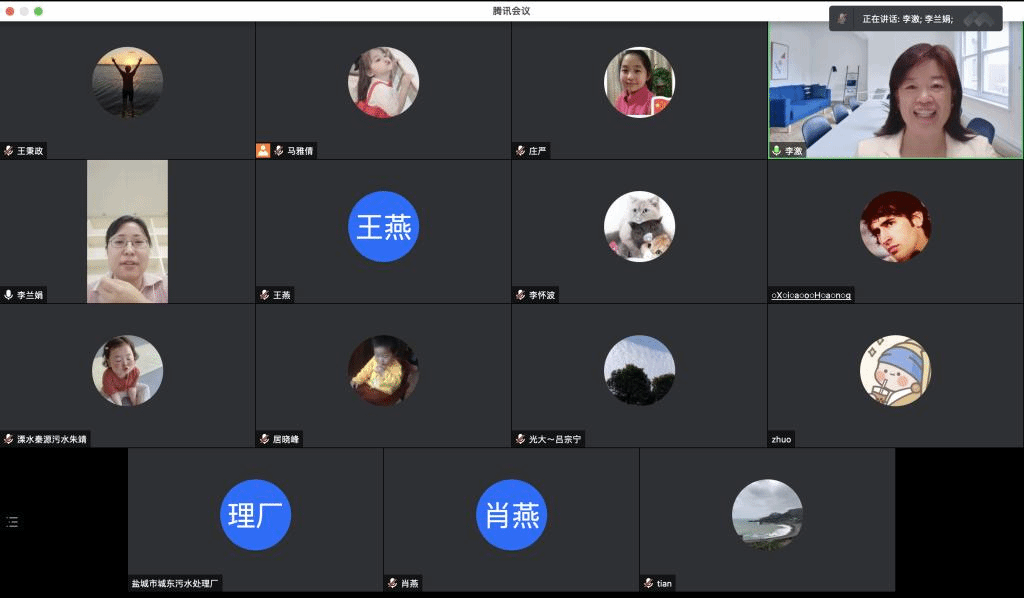This screenshot has width=1024, height=598.
Task: Click the cat photo avatar of 李怀波
Action: pyautogui.click(x=639, y=227)
